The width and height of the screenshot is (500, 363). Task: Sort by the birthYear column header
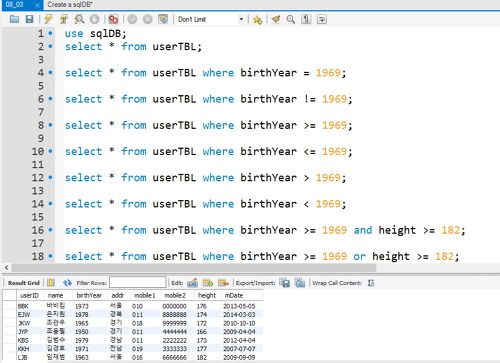(89, 295)
